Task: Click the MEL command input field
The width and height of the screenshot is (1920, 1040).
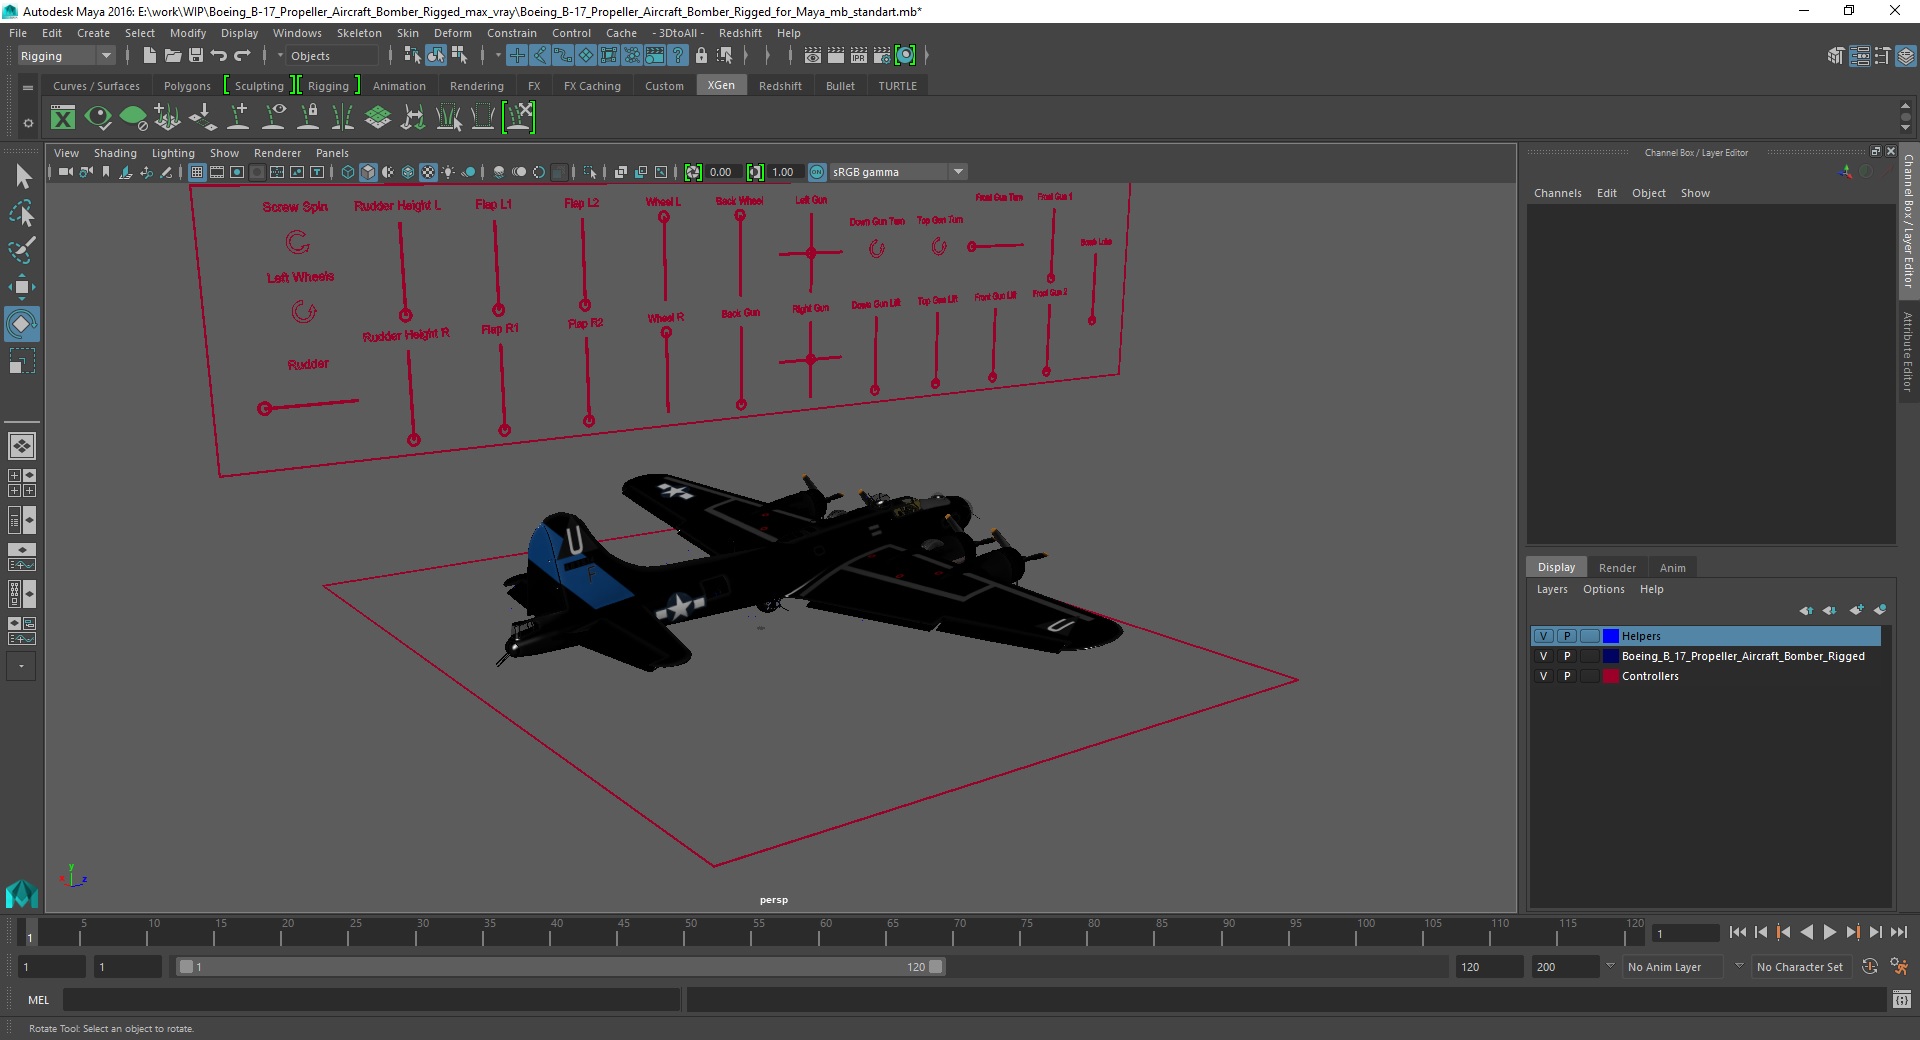Action: pyautogui.click(x=371, y=999)
